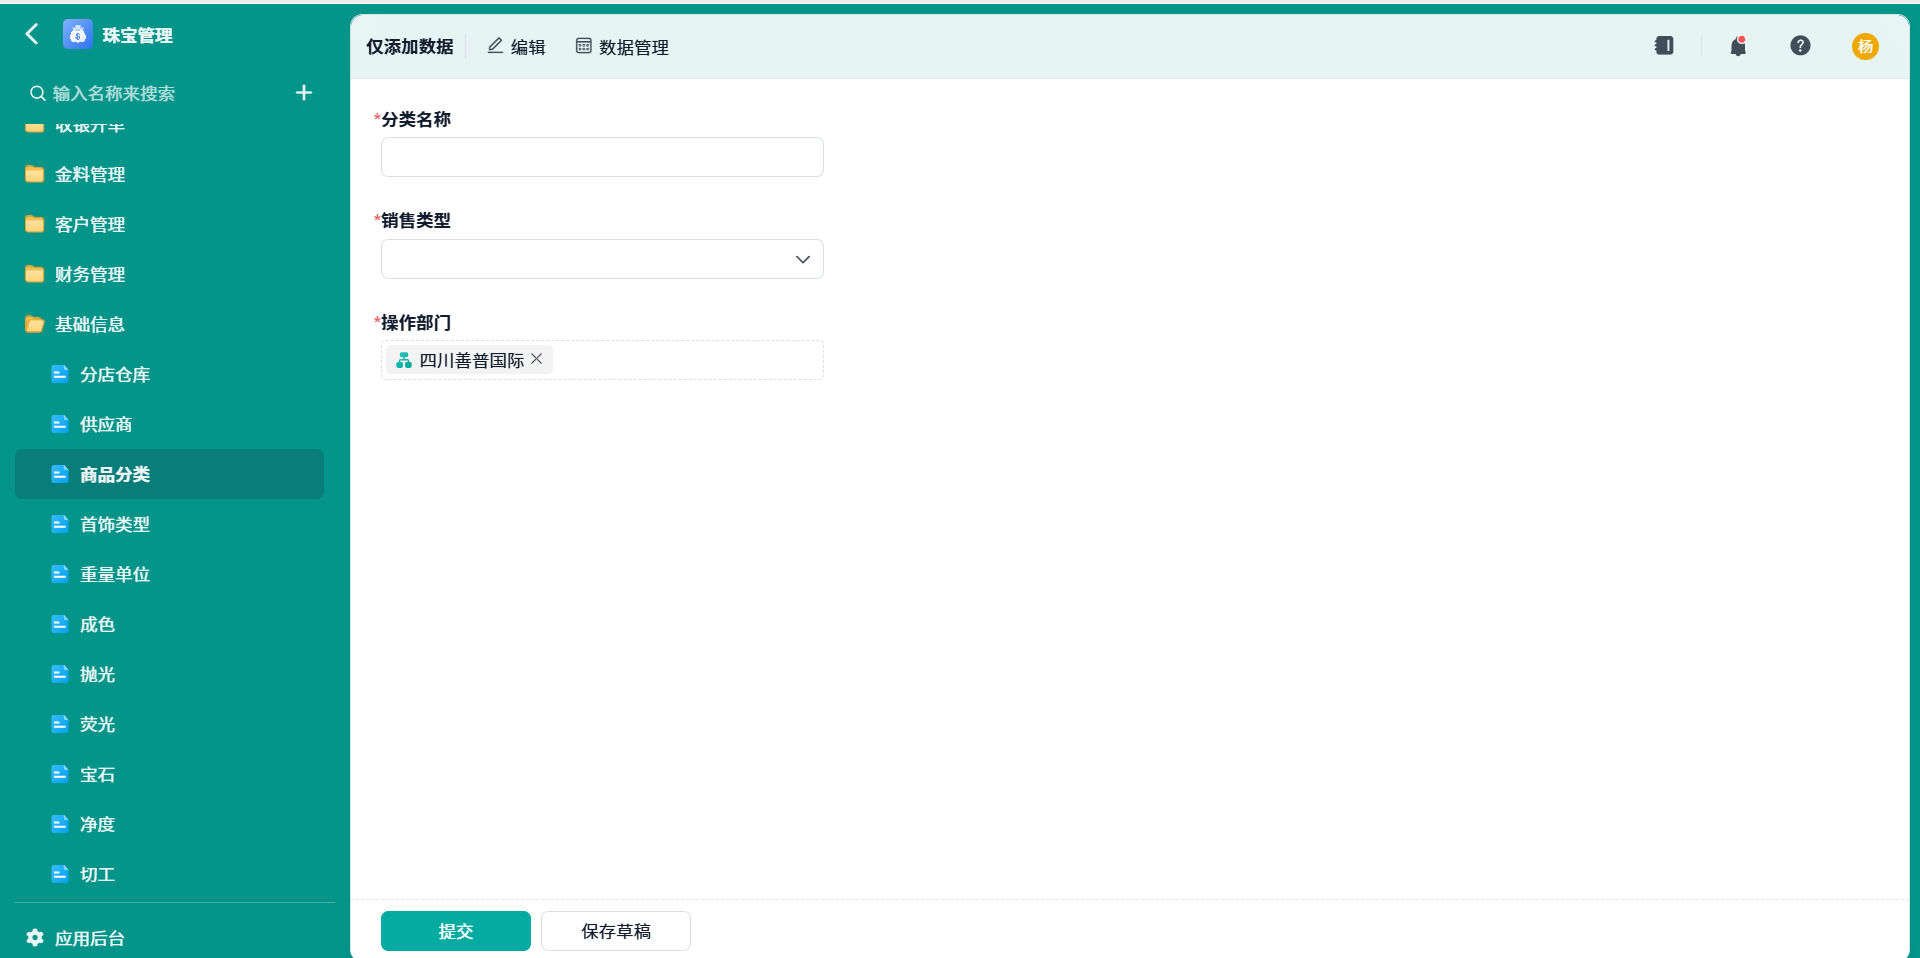Viewport: 1920px width, 958px height.
Task: Open the 重量单位 form
Action: (170, 574)
